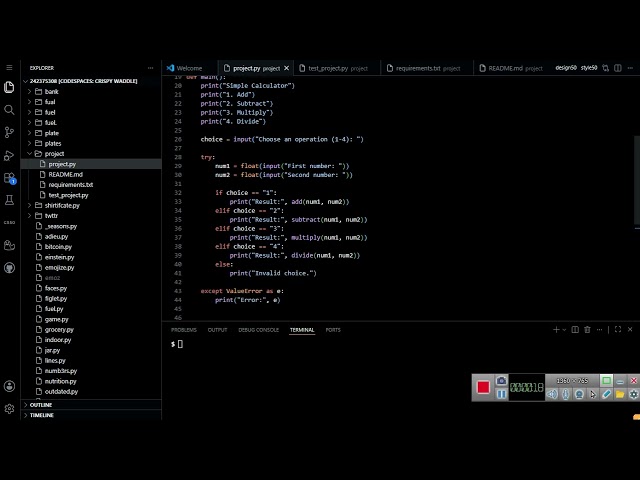Pause the screen recording
The image size is (640, 480).
pyautogui.click(x=501, y=394)
